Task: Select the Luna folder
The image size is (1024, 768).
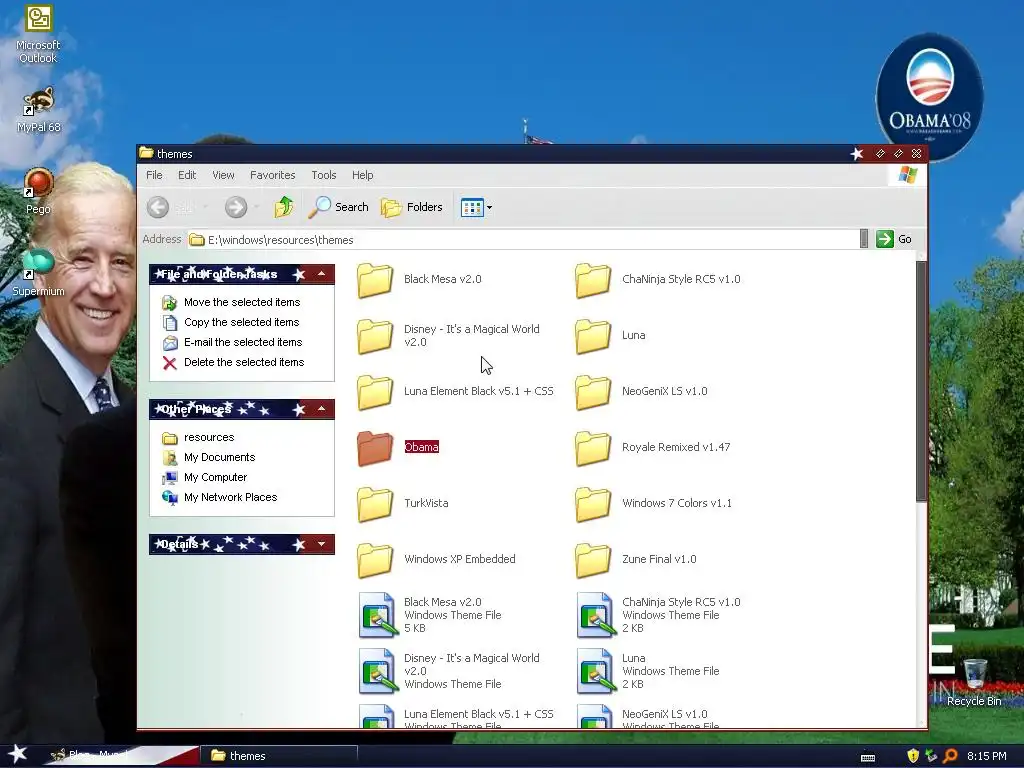Action: coord(611,336)
